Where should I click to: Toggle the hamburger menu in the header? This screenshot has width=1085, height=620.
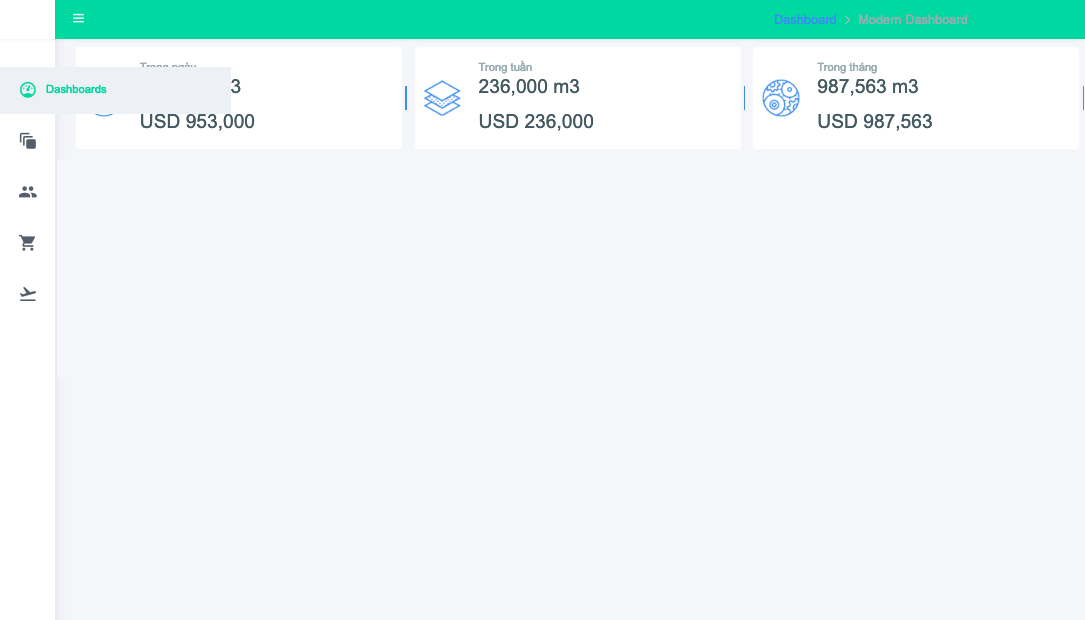(78, 18)
